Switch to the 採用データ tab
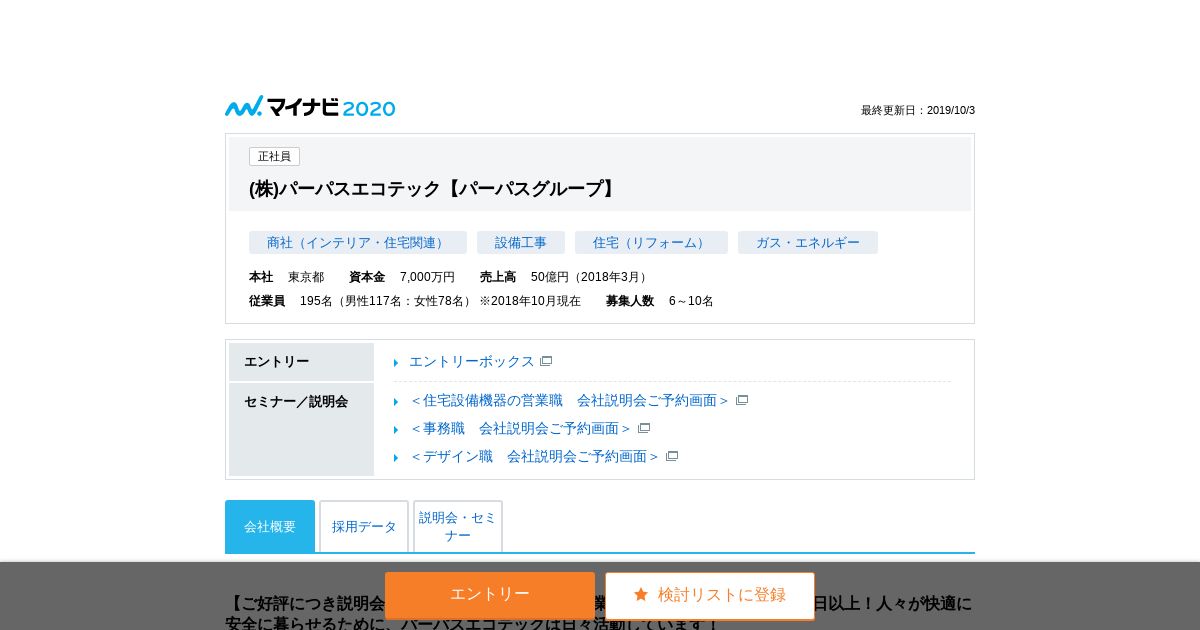This screenshot has width=1200, height=630. [x=364, y=526]
